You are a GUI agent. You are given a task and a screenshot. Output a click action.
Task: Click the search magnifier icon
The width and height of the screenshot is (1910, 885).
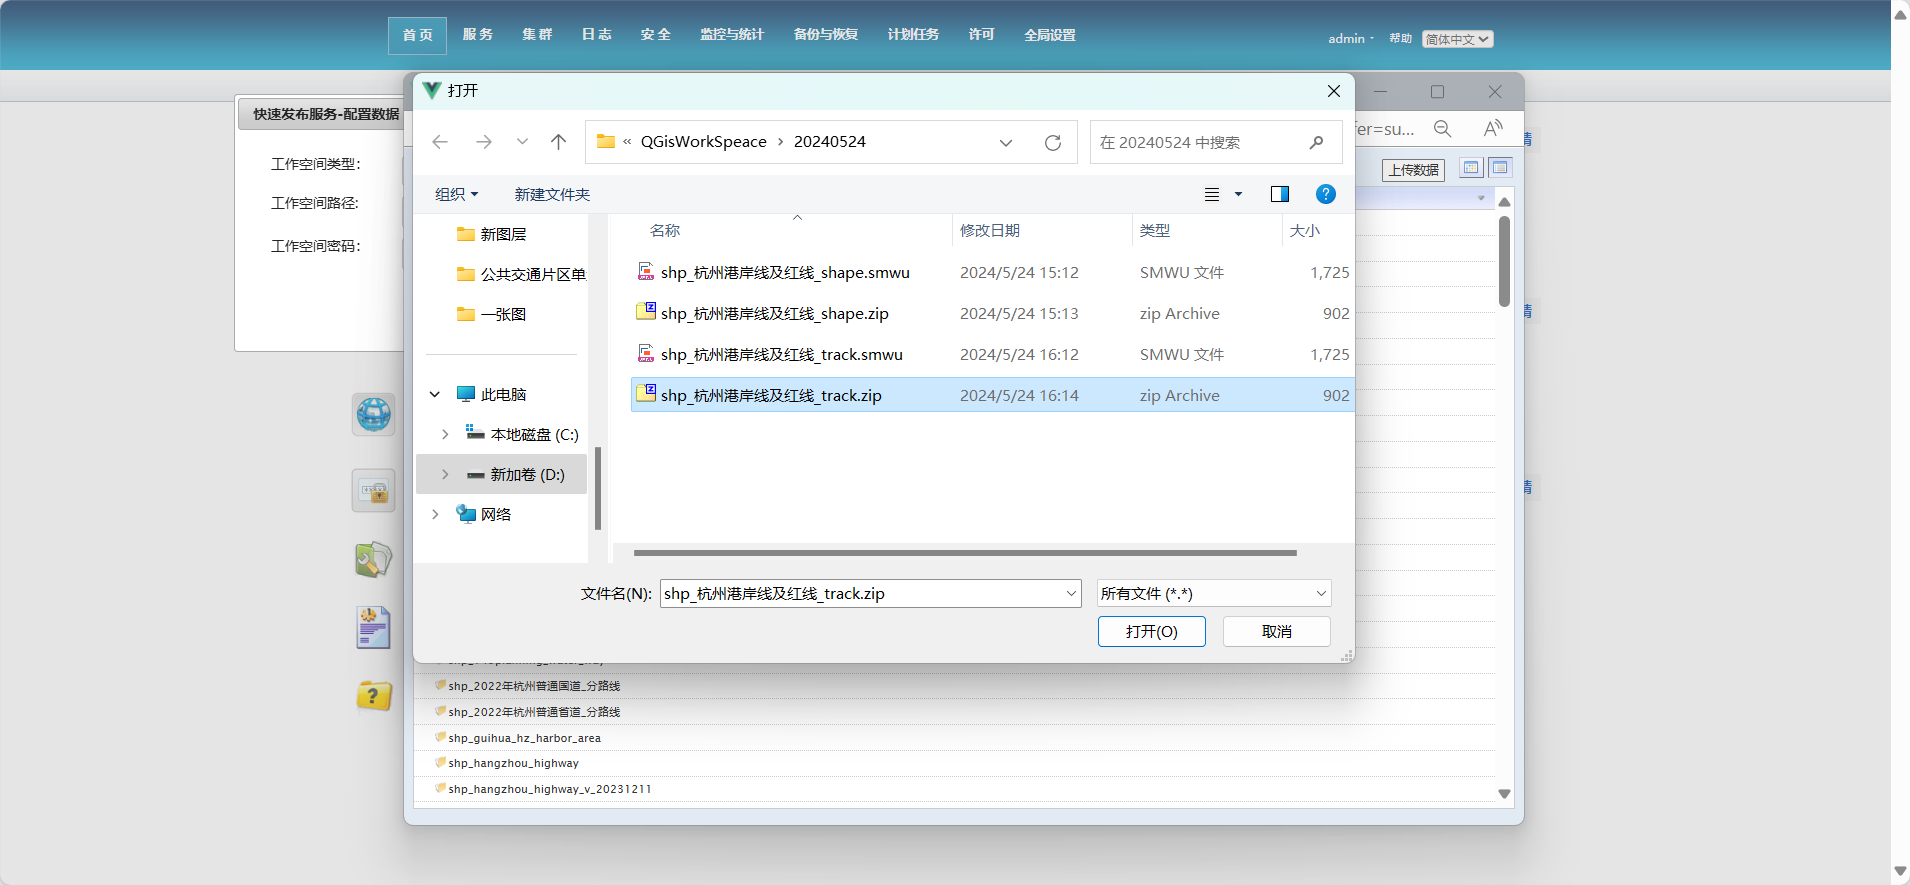1316,142
